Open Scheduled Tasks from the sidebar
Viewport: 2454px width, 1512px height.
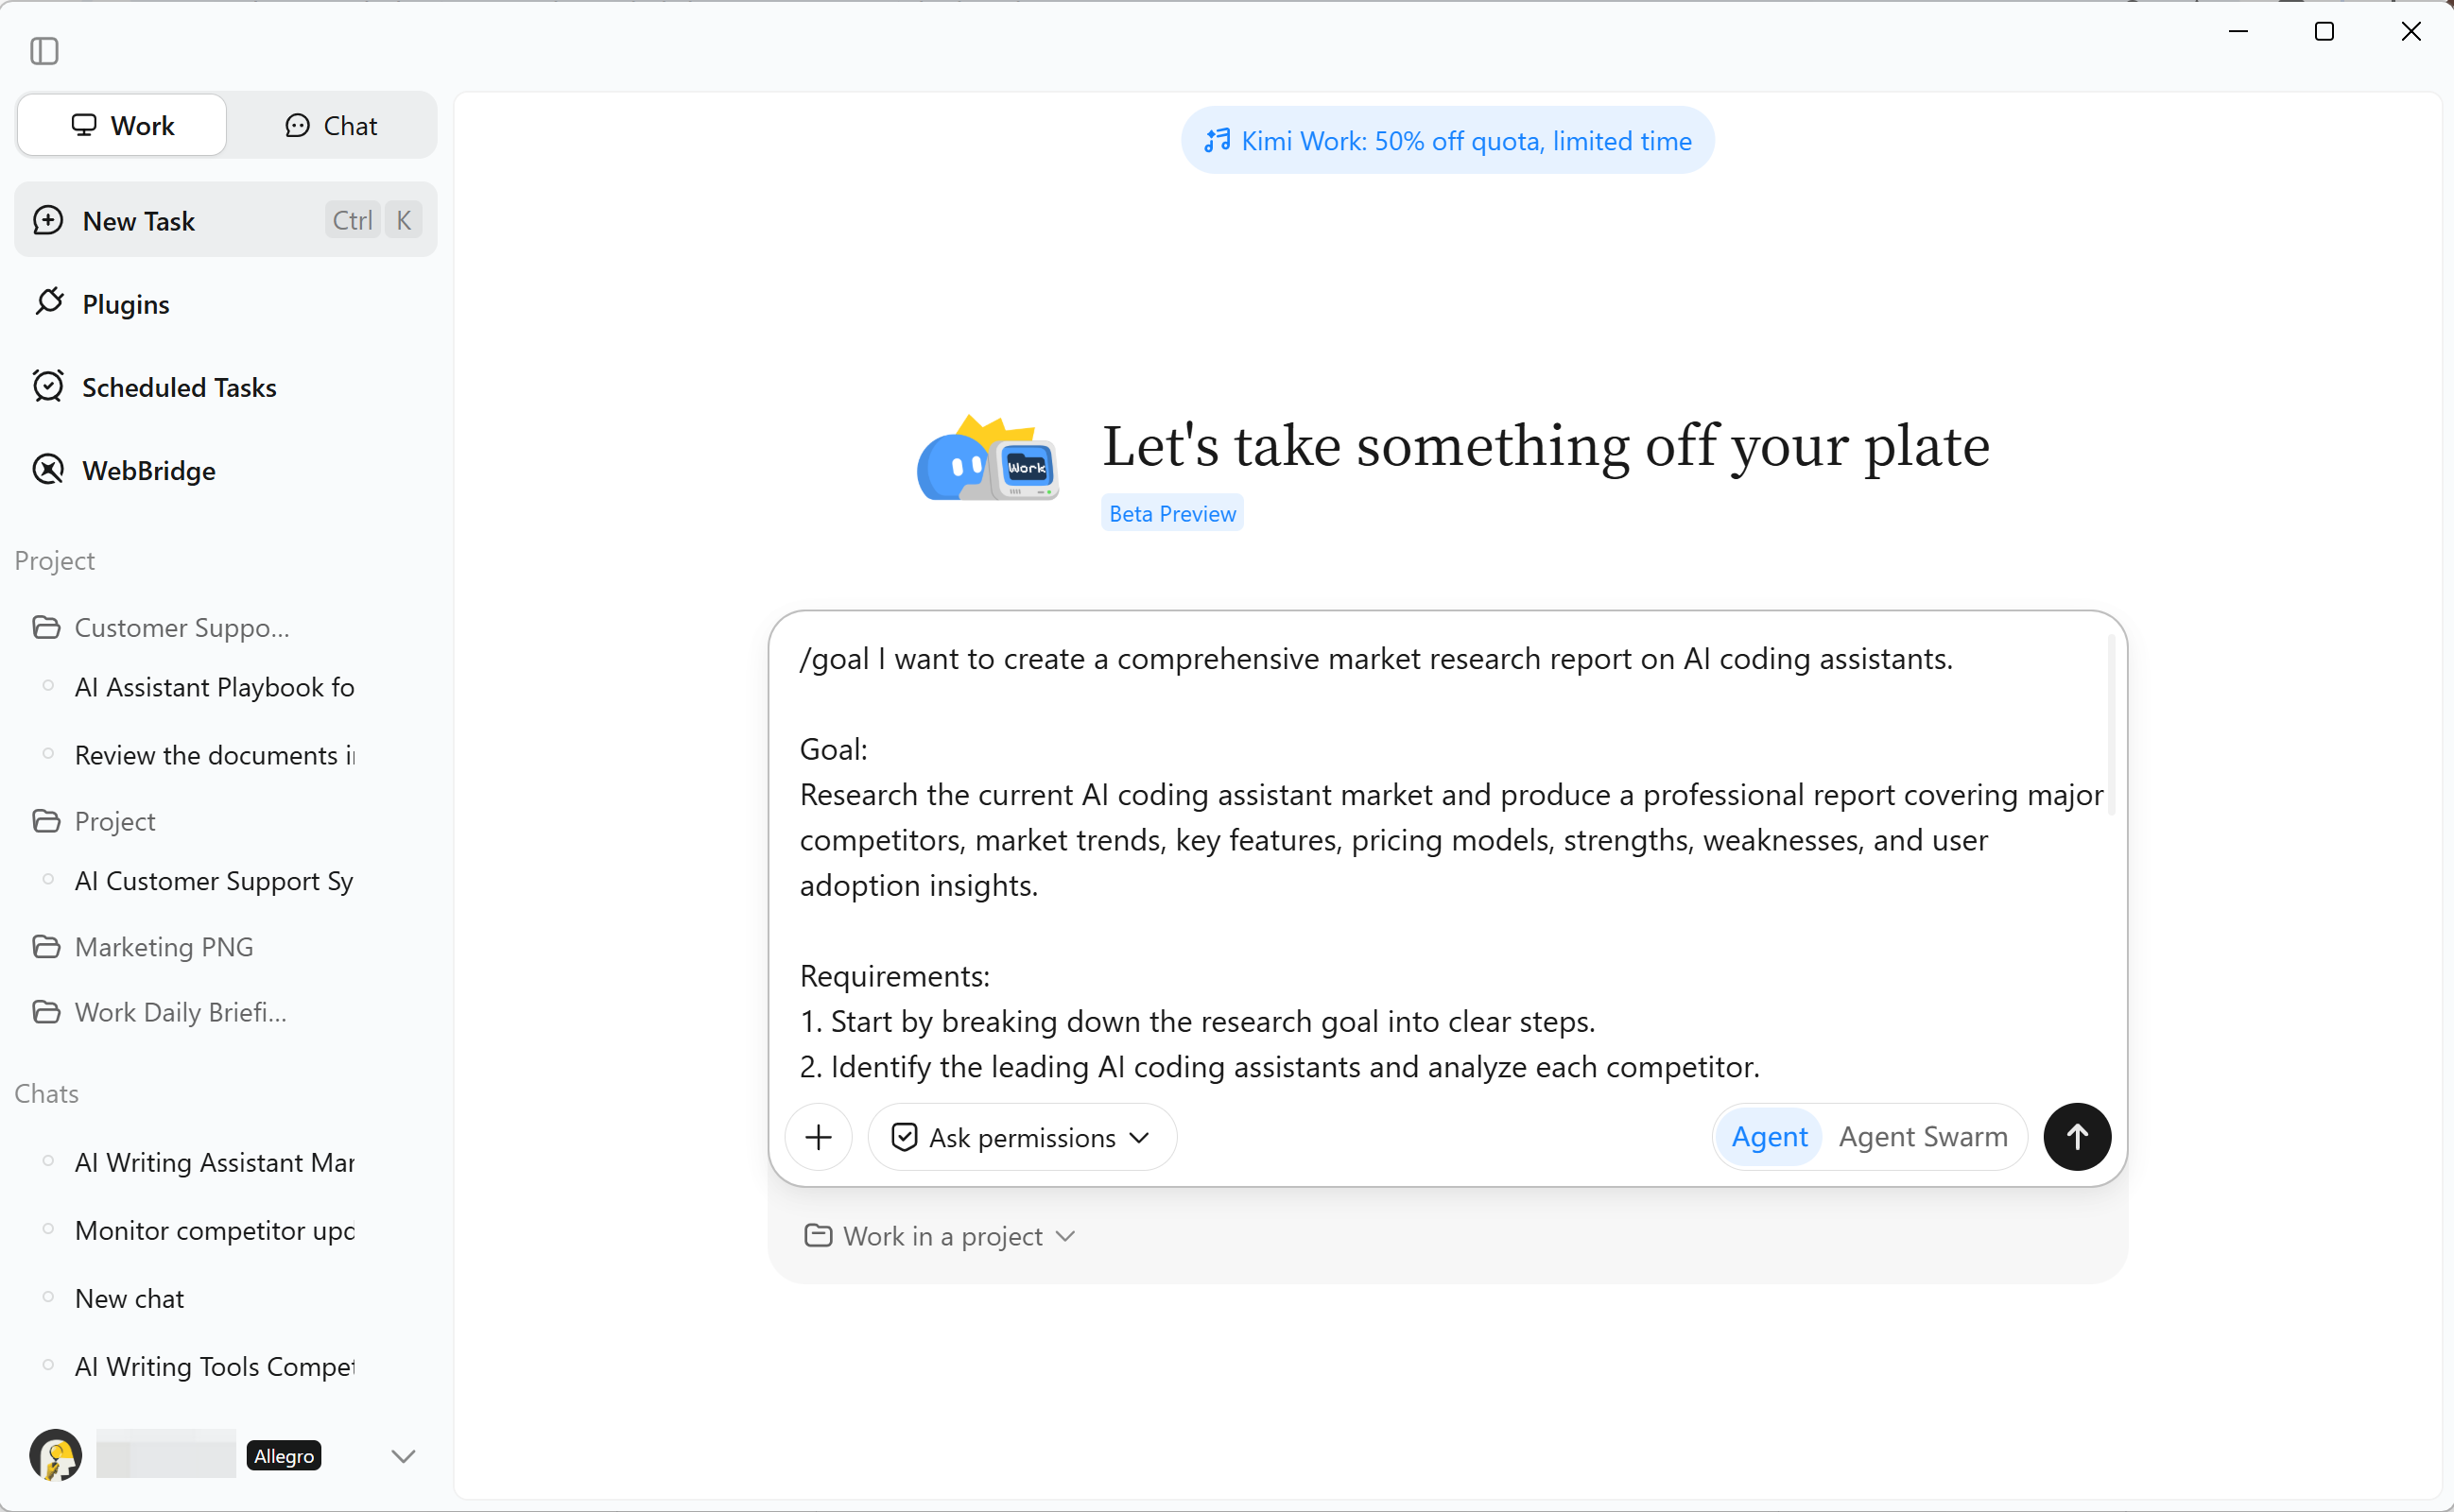click(226, 387)
